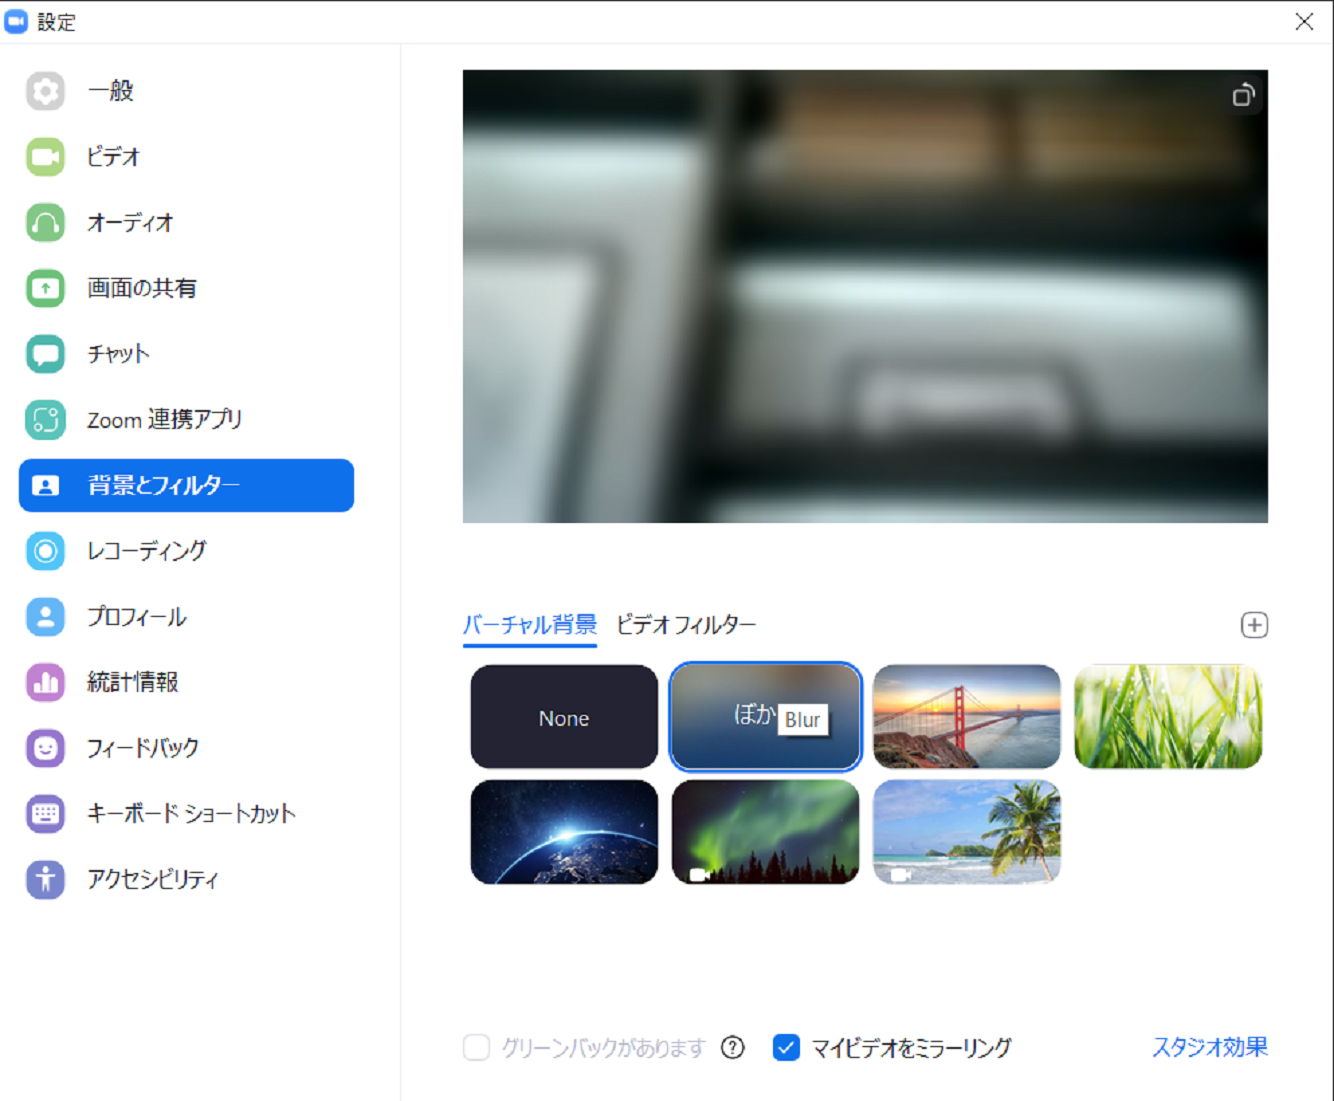Viewport: 1334px width, 1101px height.
Task: Click the プロフィール person icon
Action: click(x=45, y=617)
